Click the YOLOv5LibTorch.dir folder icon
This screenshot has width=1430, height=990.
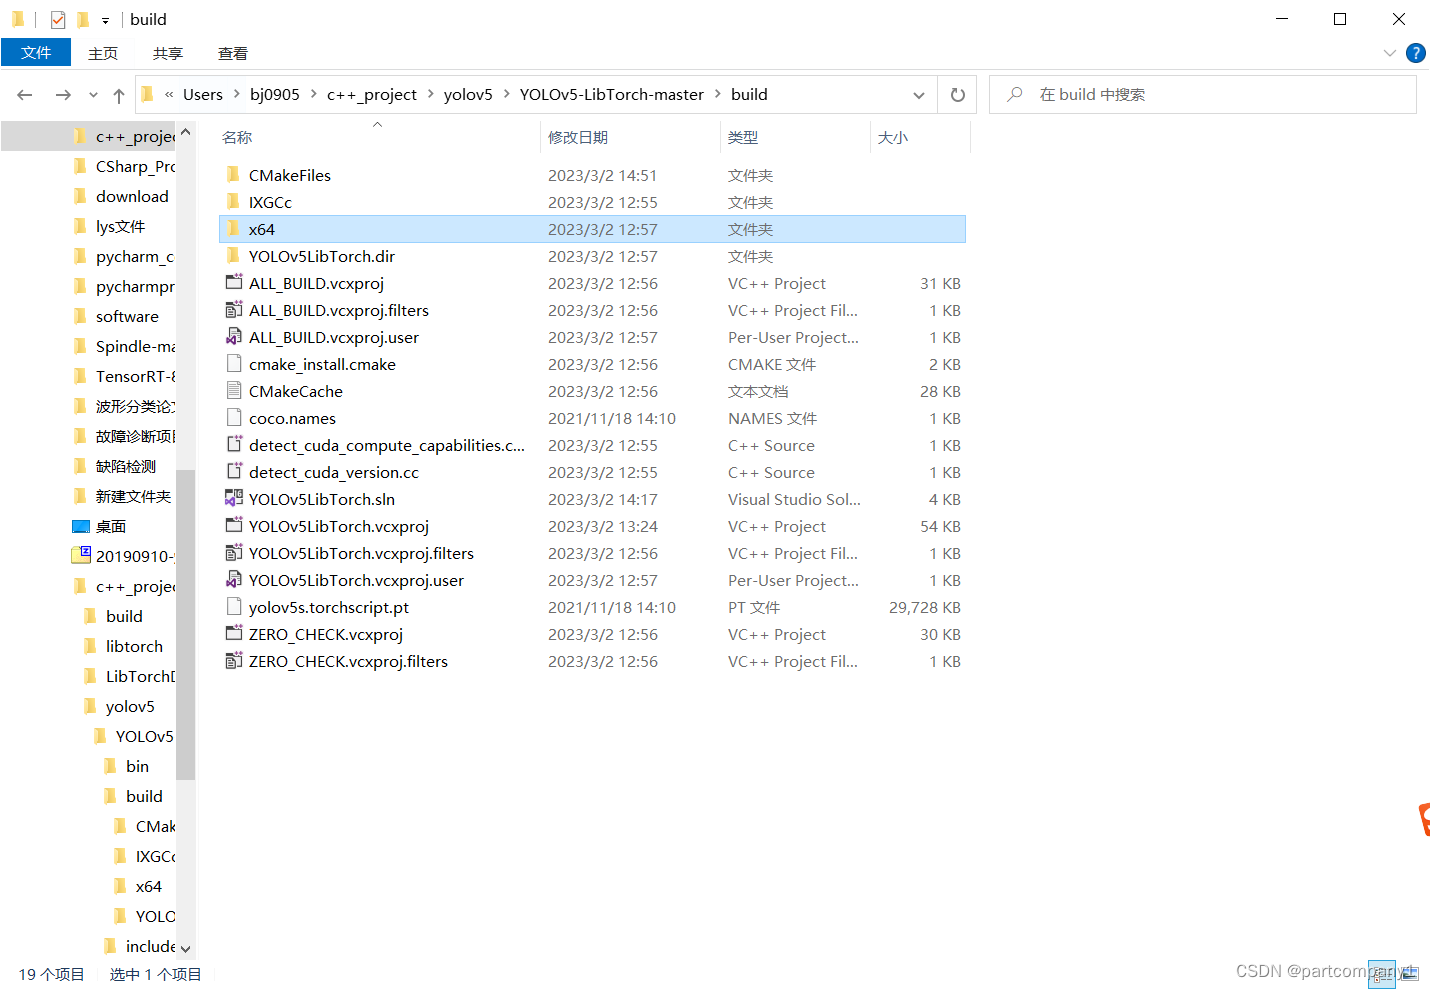click(233, 256)
